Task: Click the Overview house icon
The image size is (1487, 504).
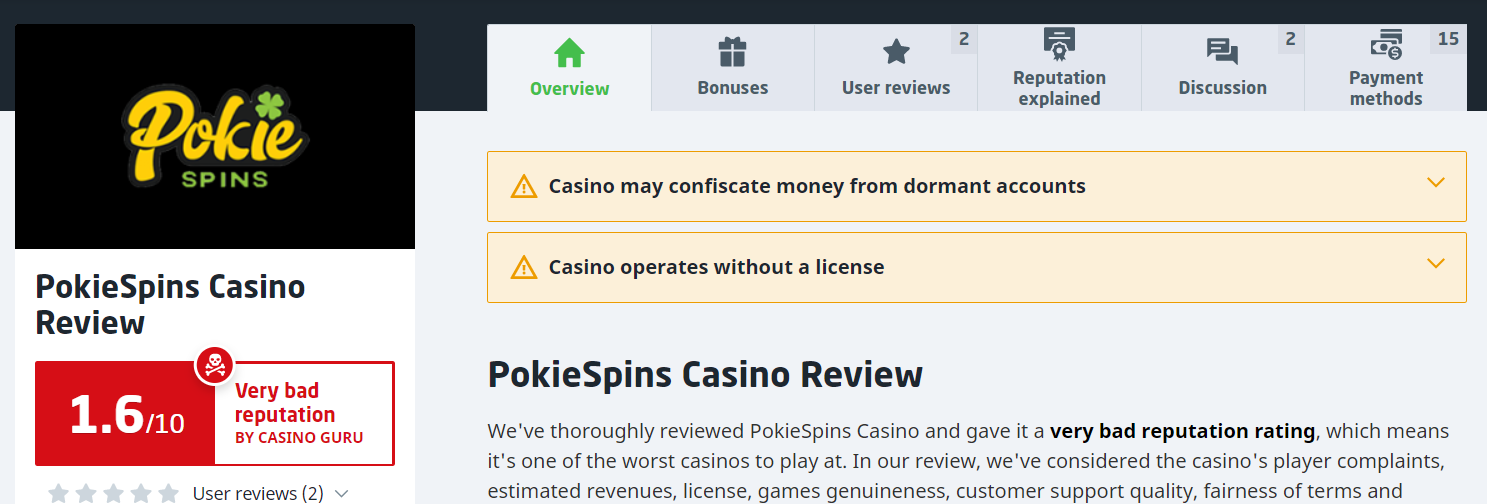Action: click(569, 52)
